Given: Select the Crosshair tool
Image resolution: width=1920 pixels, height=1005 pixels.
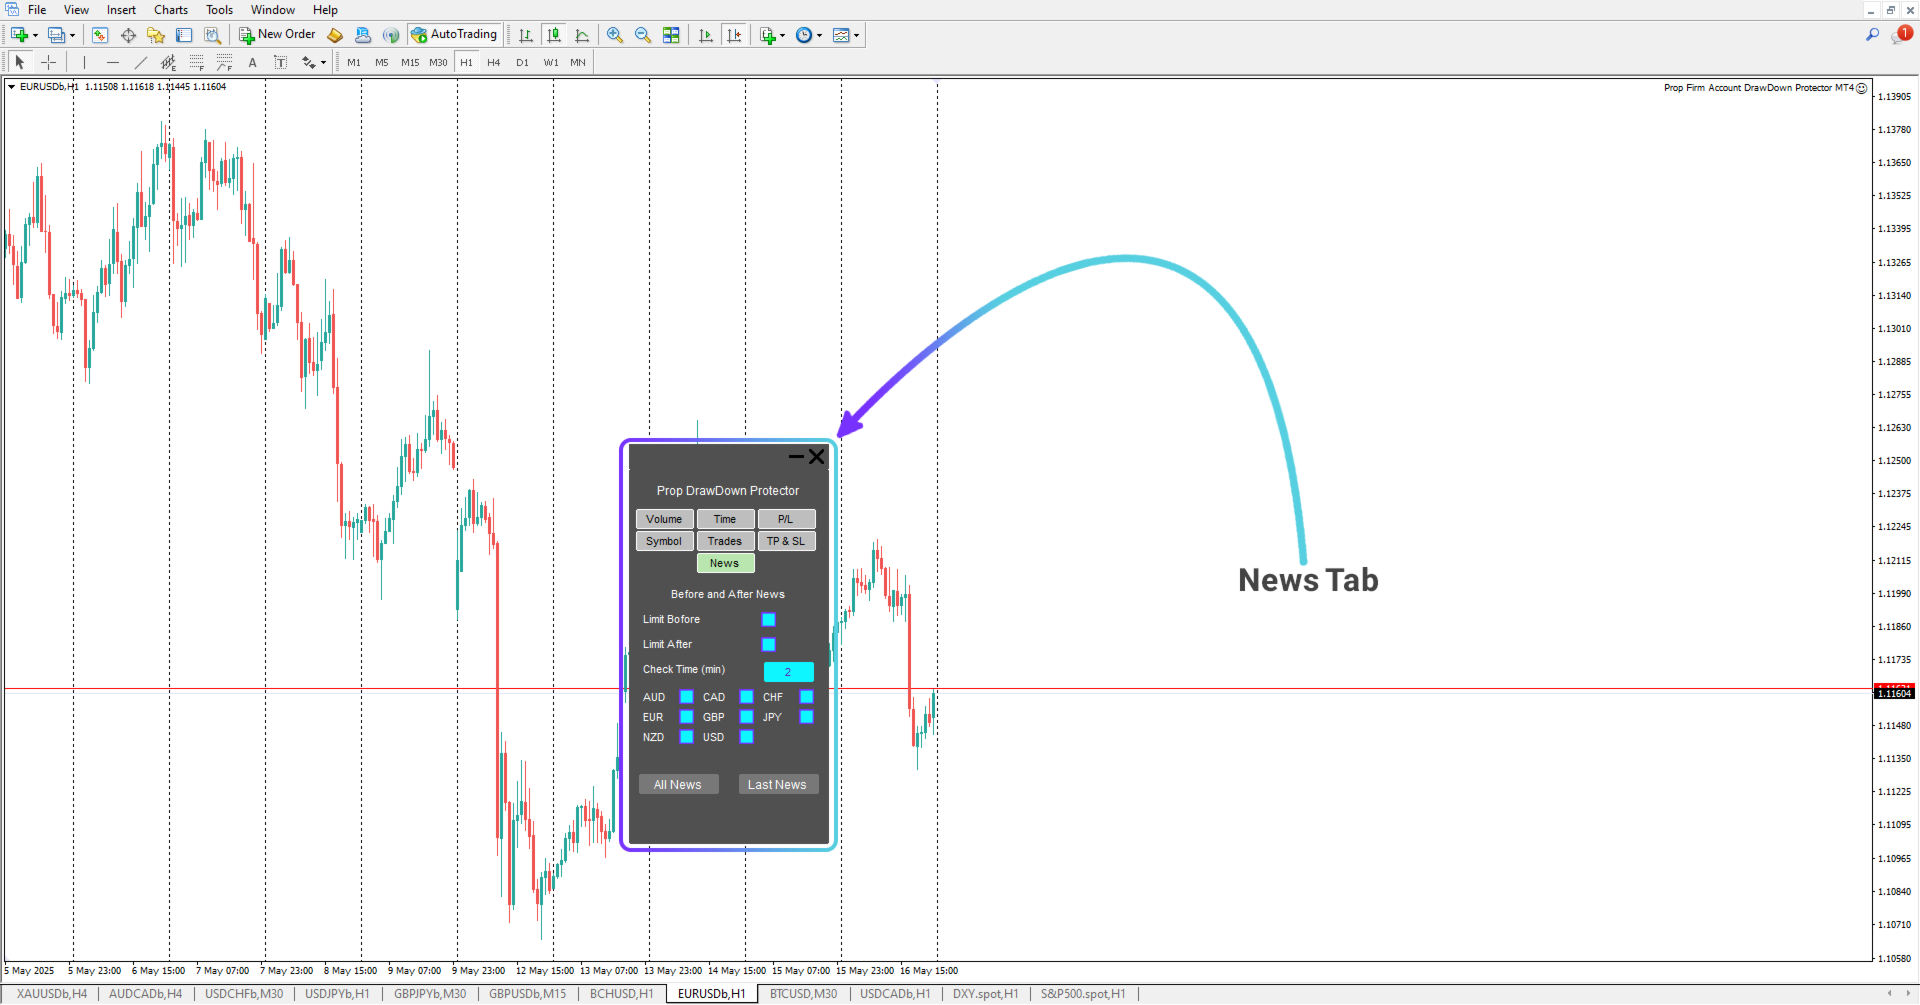Looking at the screenshot, I should [48, 62].
